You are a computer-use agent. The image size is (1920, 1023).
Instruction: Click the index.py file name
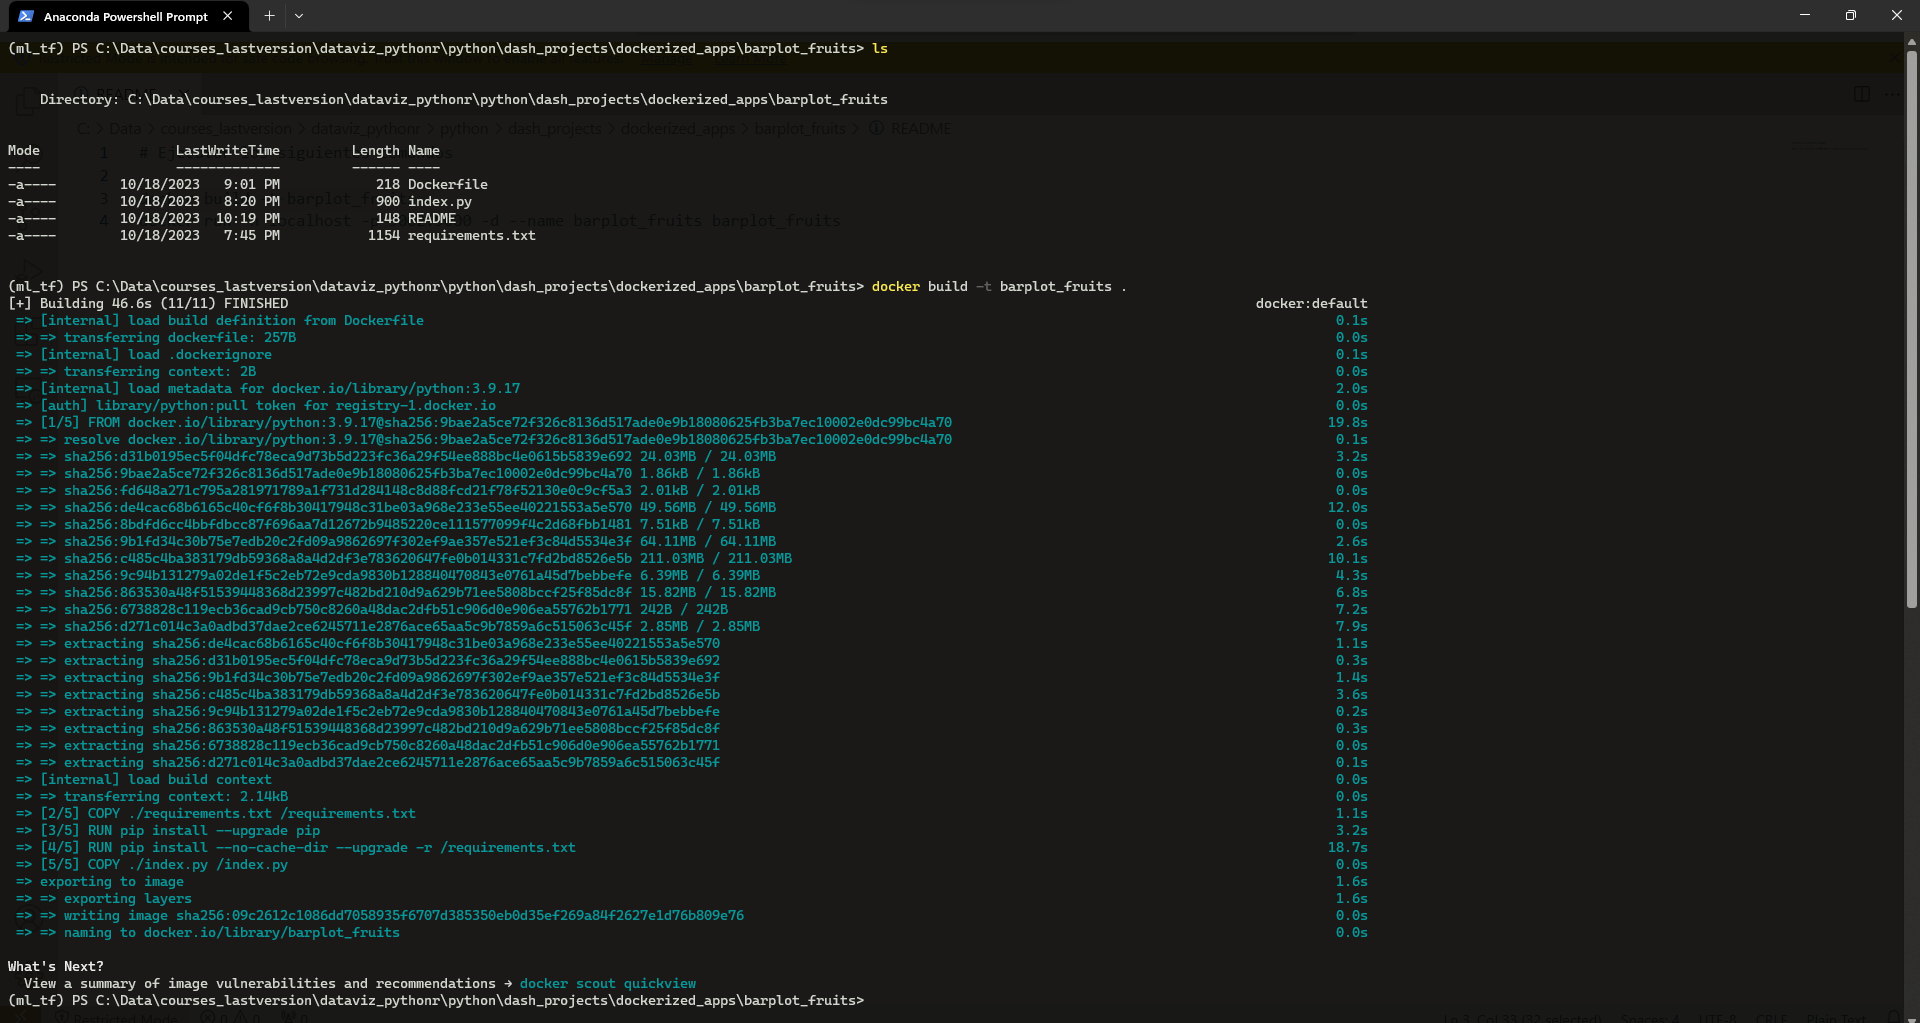pyautogui.click(x=440, y=201)
